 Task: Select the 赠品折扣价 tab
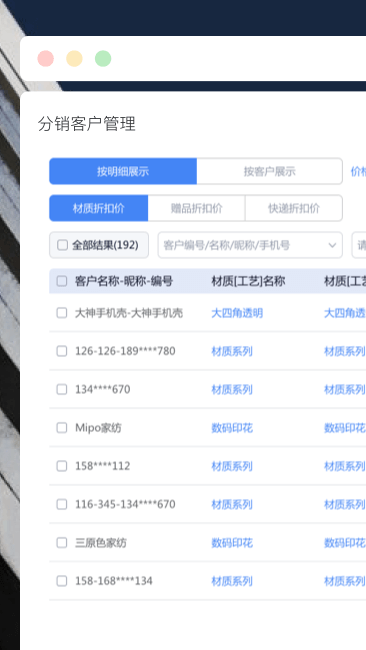(196, 208)
